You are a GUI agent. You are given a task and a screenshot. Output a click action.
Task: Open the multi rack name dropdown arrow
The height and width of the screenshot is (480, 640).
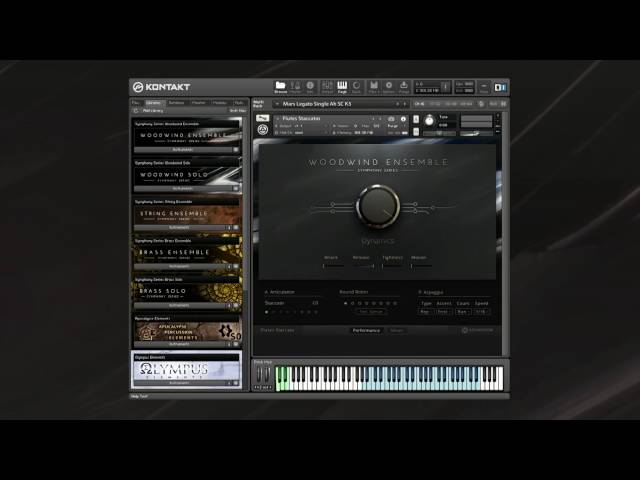[278, 104]
